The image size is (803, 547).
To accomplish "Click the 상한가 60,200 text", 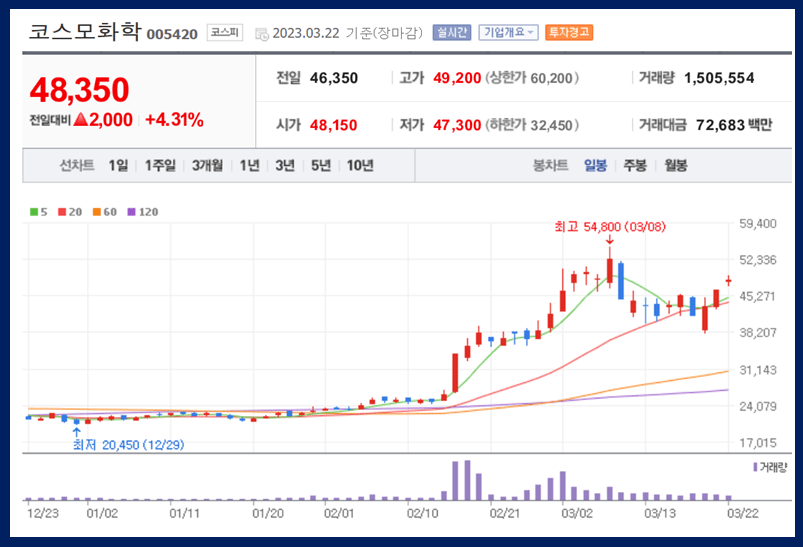I will point(532,78).
